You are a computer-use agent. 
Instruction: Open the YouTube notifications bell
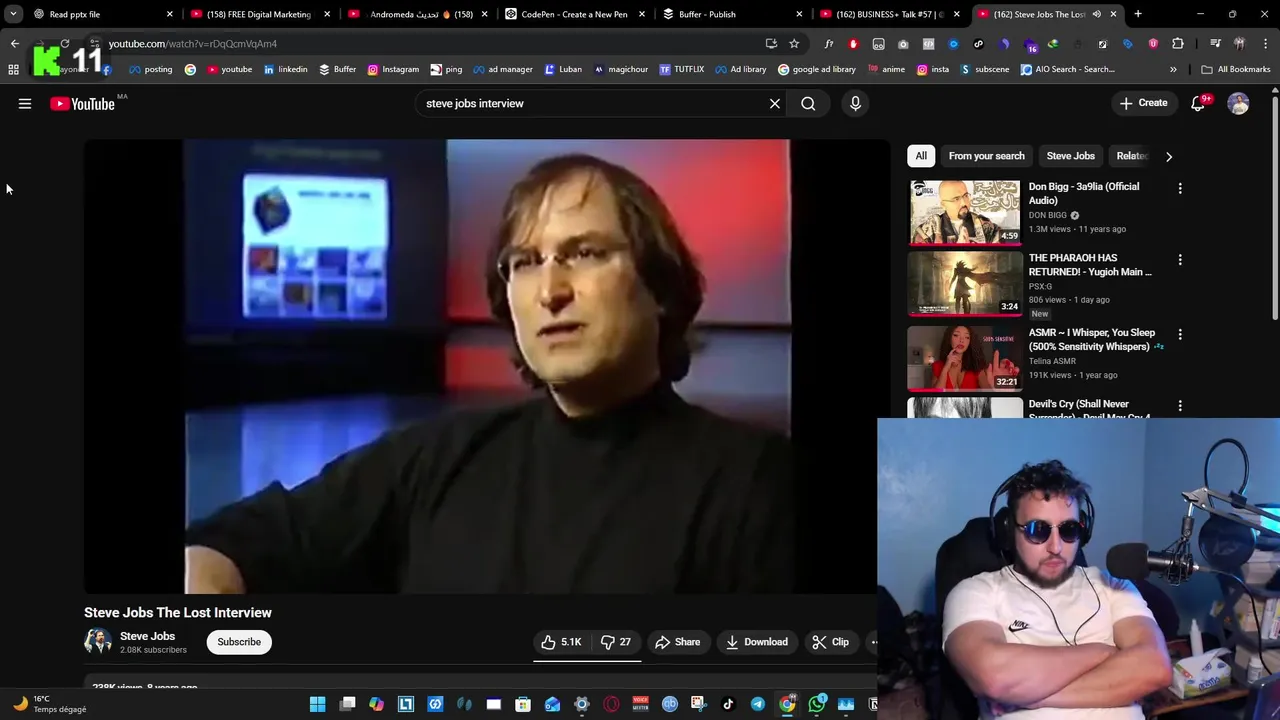(x=1198, y=103)
